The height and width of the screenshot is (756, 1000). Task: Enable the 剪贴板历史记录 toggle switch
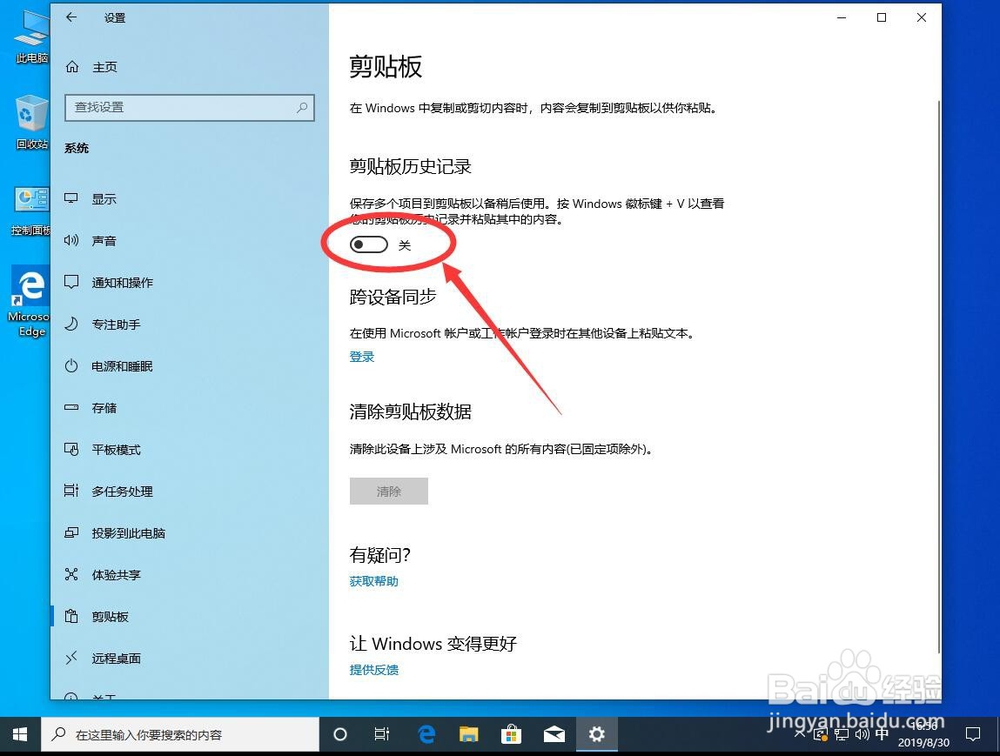367,243
